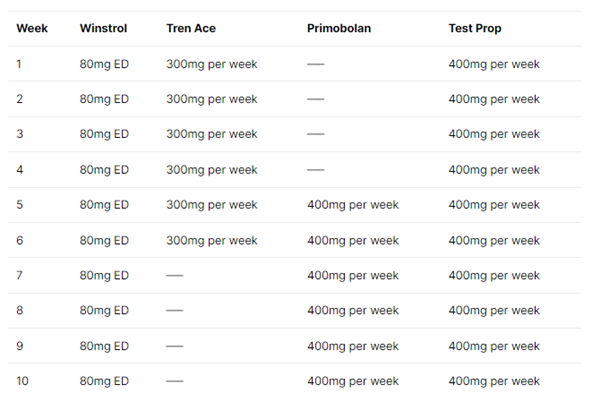Click week 8 Primobolan 400mg per week cell
The width and height of the screenshot is (601, 419).
(x=353, y=310)
